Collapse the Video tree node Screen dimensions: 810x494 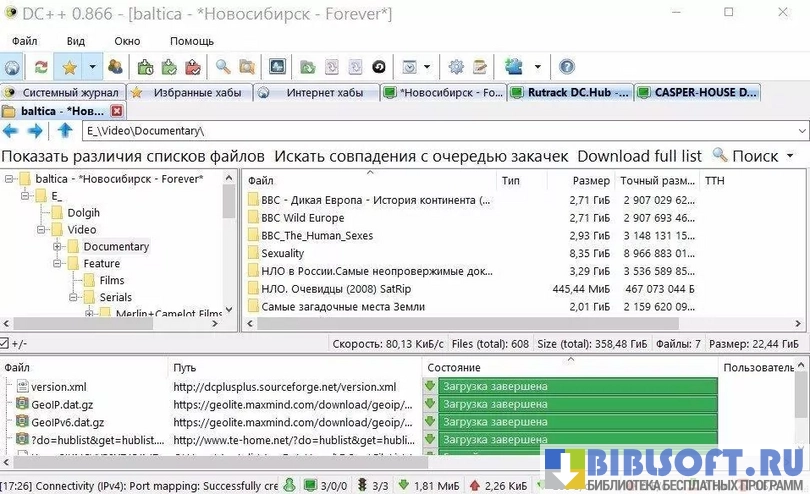tap(42, 230)
